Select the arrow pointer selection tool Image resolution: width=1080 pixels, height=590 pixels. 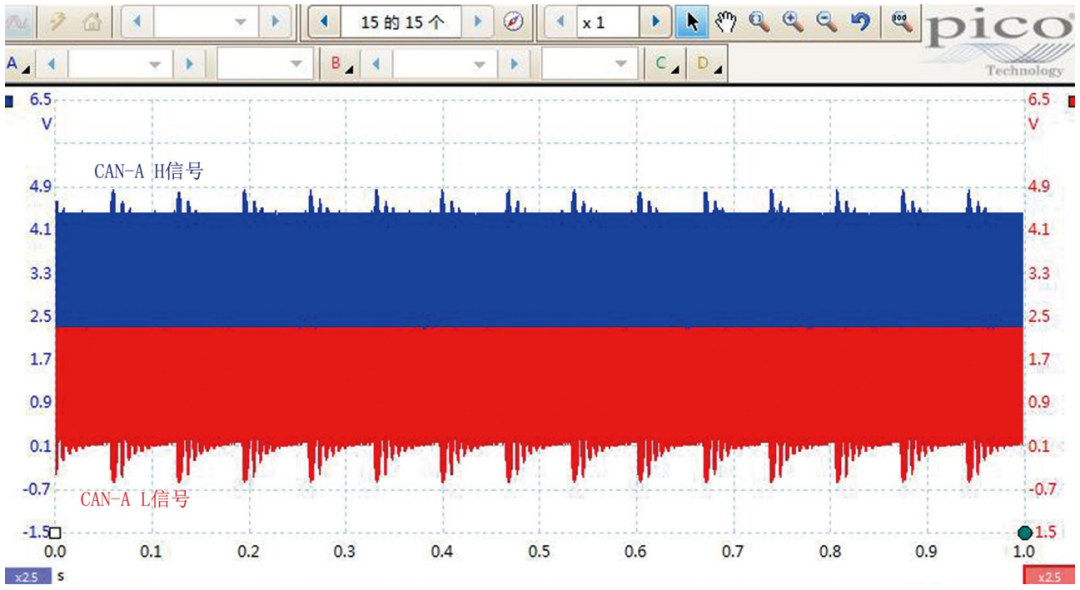pos(692,23)
